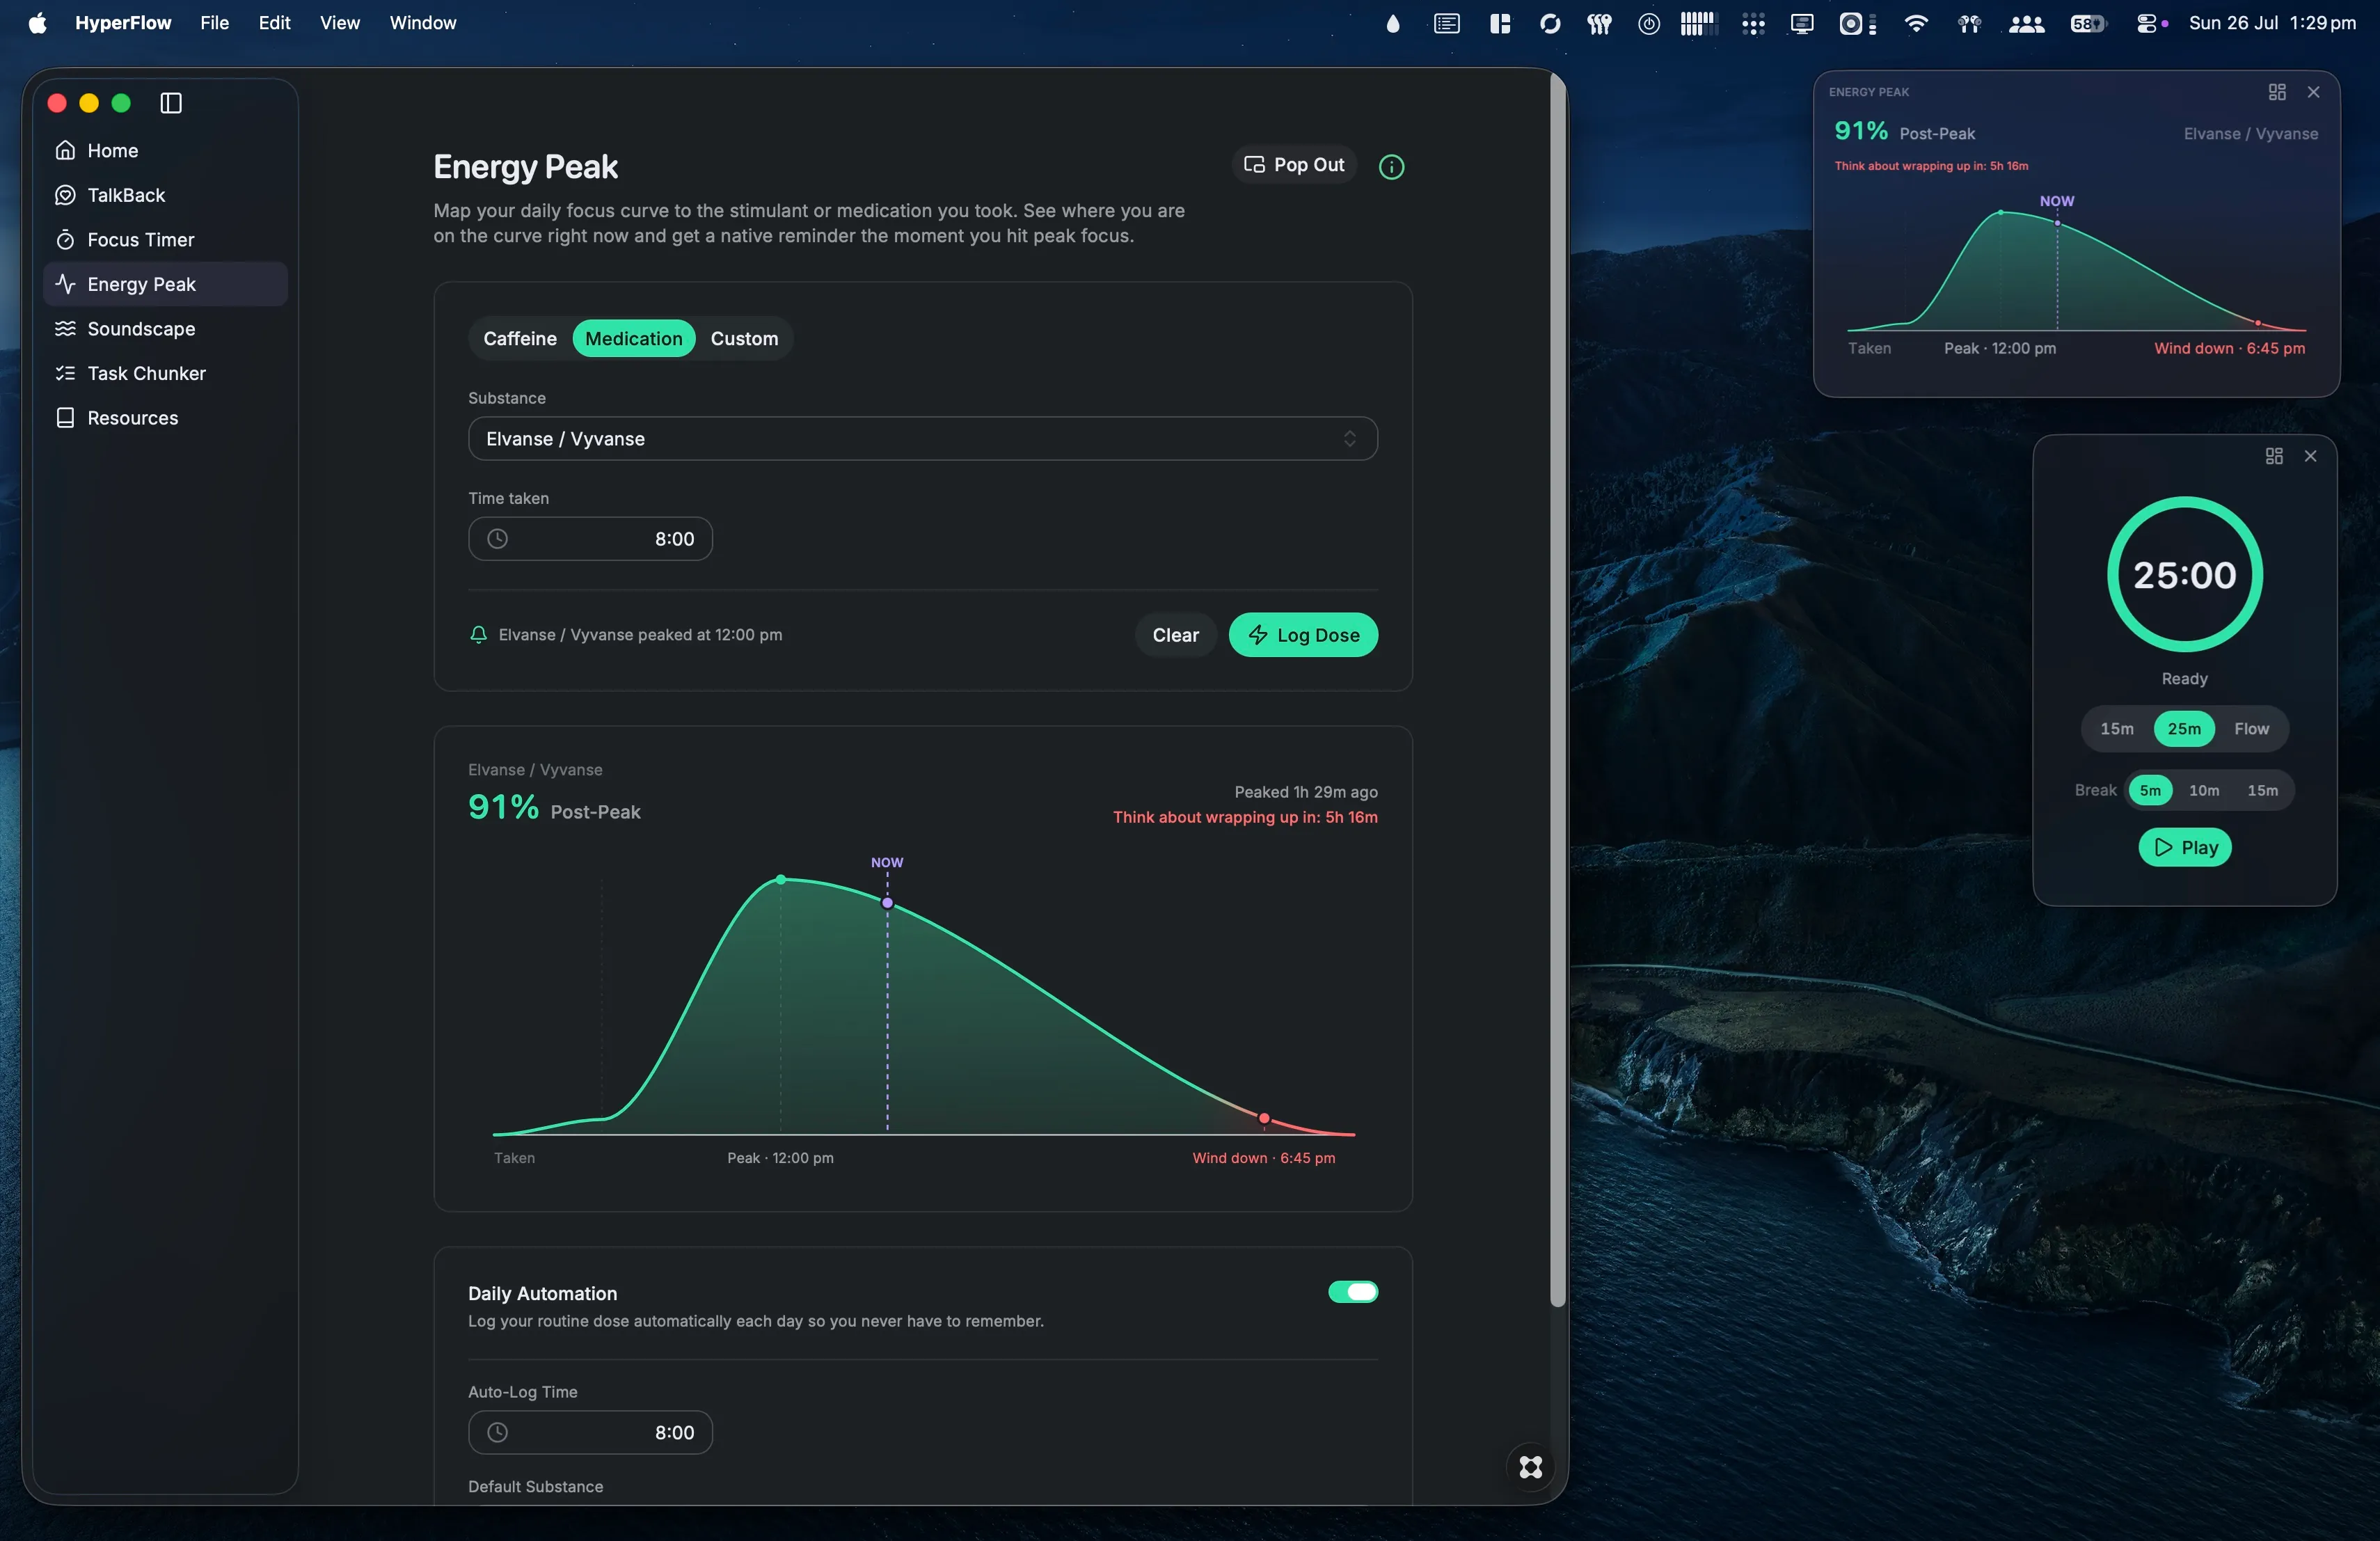Viewport: 2380px width, 1541px height.
Task: Click 'Think about wrapping up in: 5h 16m' in main window
Action: (1245, 817)
